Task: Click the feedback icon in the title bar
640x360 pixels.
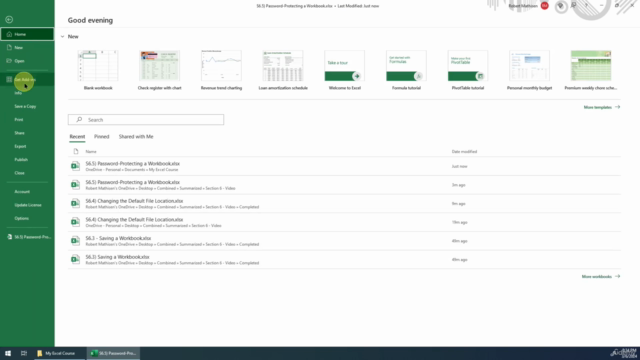Action: (573, 6)
